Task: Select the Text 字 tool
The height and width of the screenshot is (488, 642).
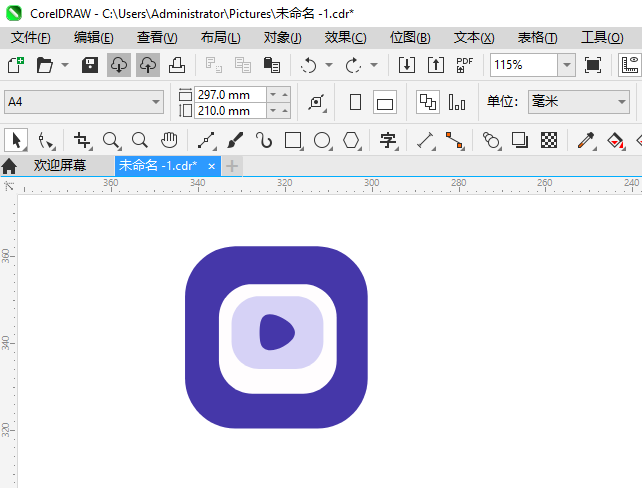Action: pyautogui.click(x=388, y=140)
